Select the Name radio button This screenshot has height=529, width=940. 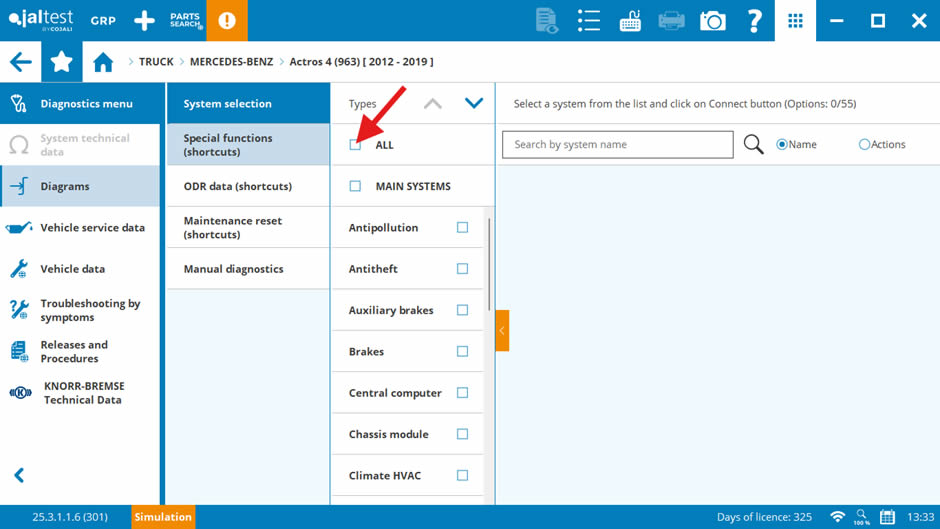(x=782, y=145)
